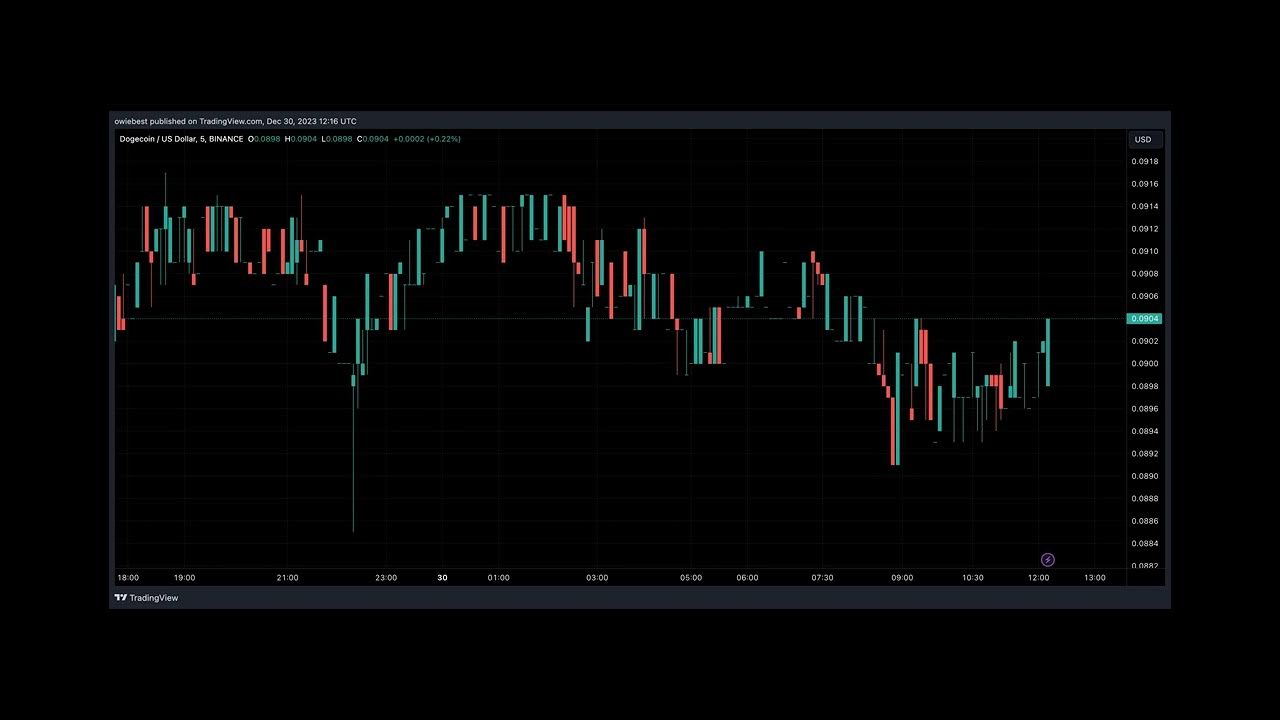Select the 07:30 time axis label
The height and width of the screenshot is (720, 1280).
[822, 578]
